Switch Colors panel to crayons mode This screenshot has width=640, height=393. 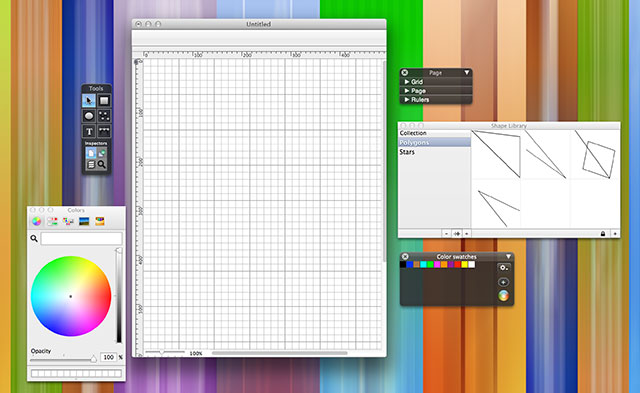click(x=100, y=221)
